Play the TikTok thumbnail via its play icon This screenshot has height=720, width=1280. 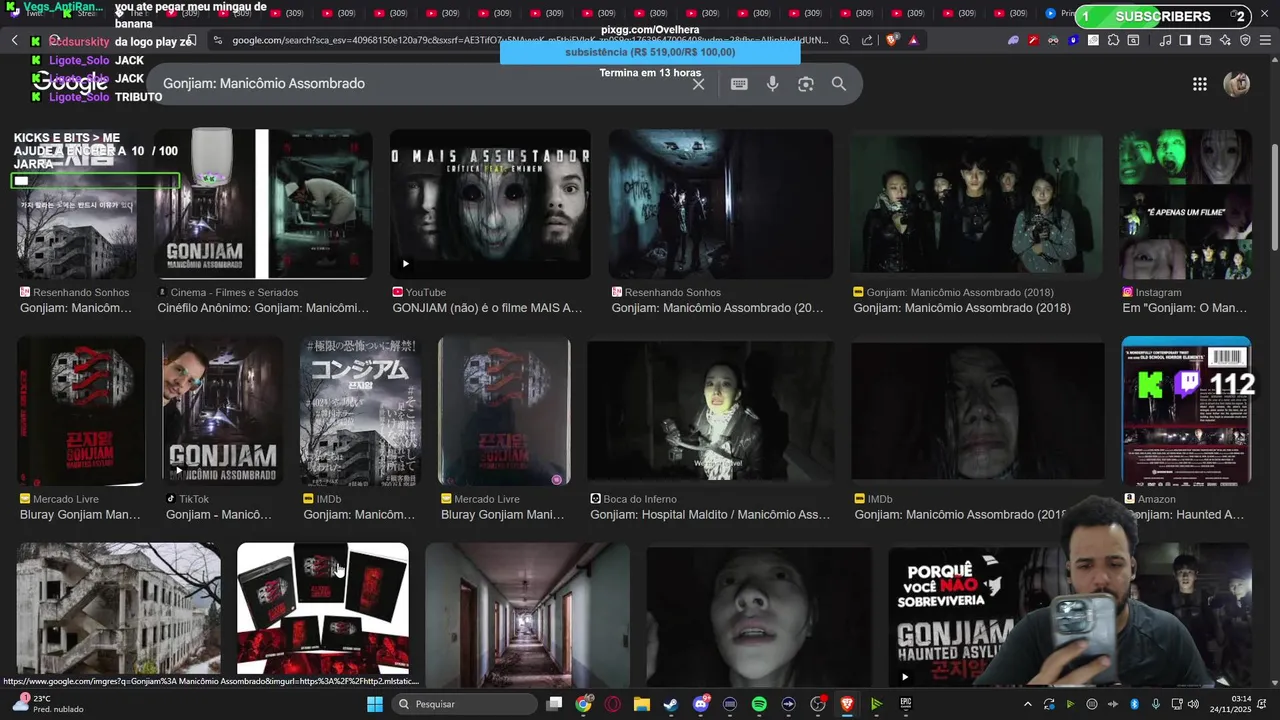[178, 470]
